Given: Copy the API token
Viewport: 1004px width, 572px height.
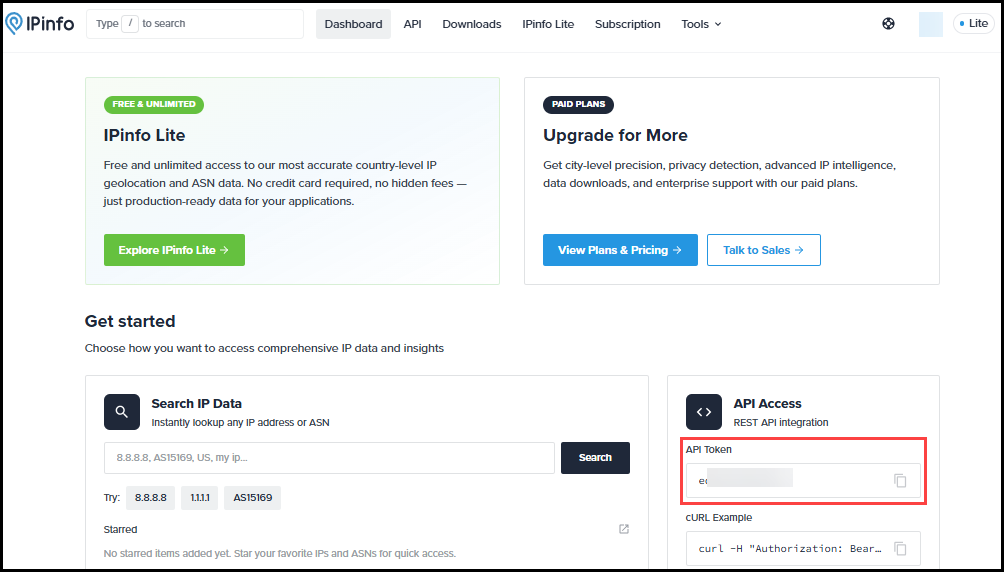Looking at the screenshot, I should 900,481.
